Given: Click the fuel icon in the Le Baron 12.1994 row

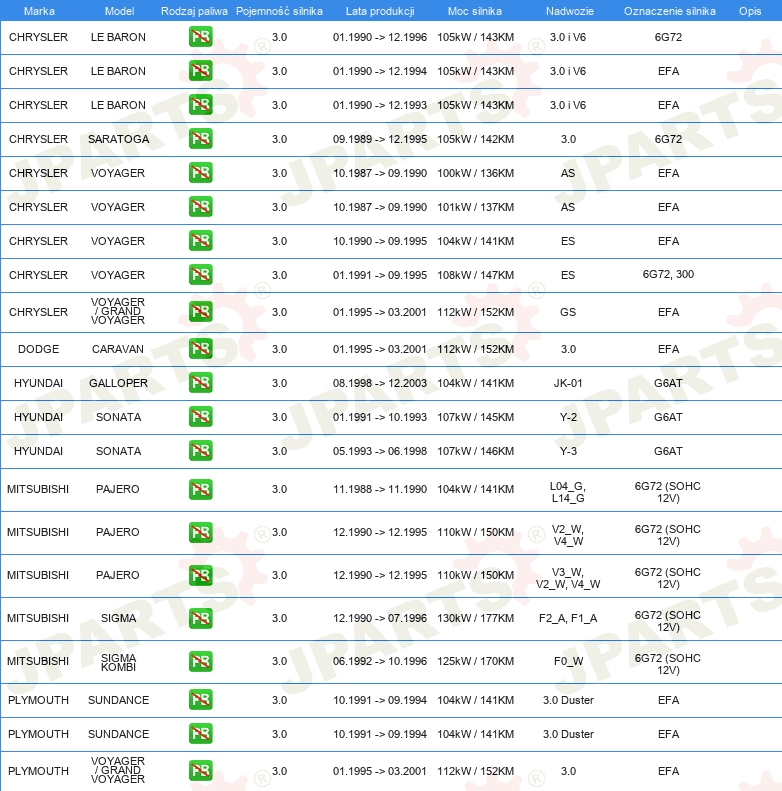Looking at the screenshot, I should [x=201, y=71].
